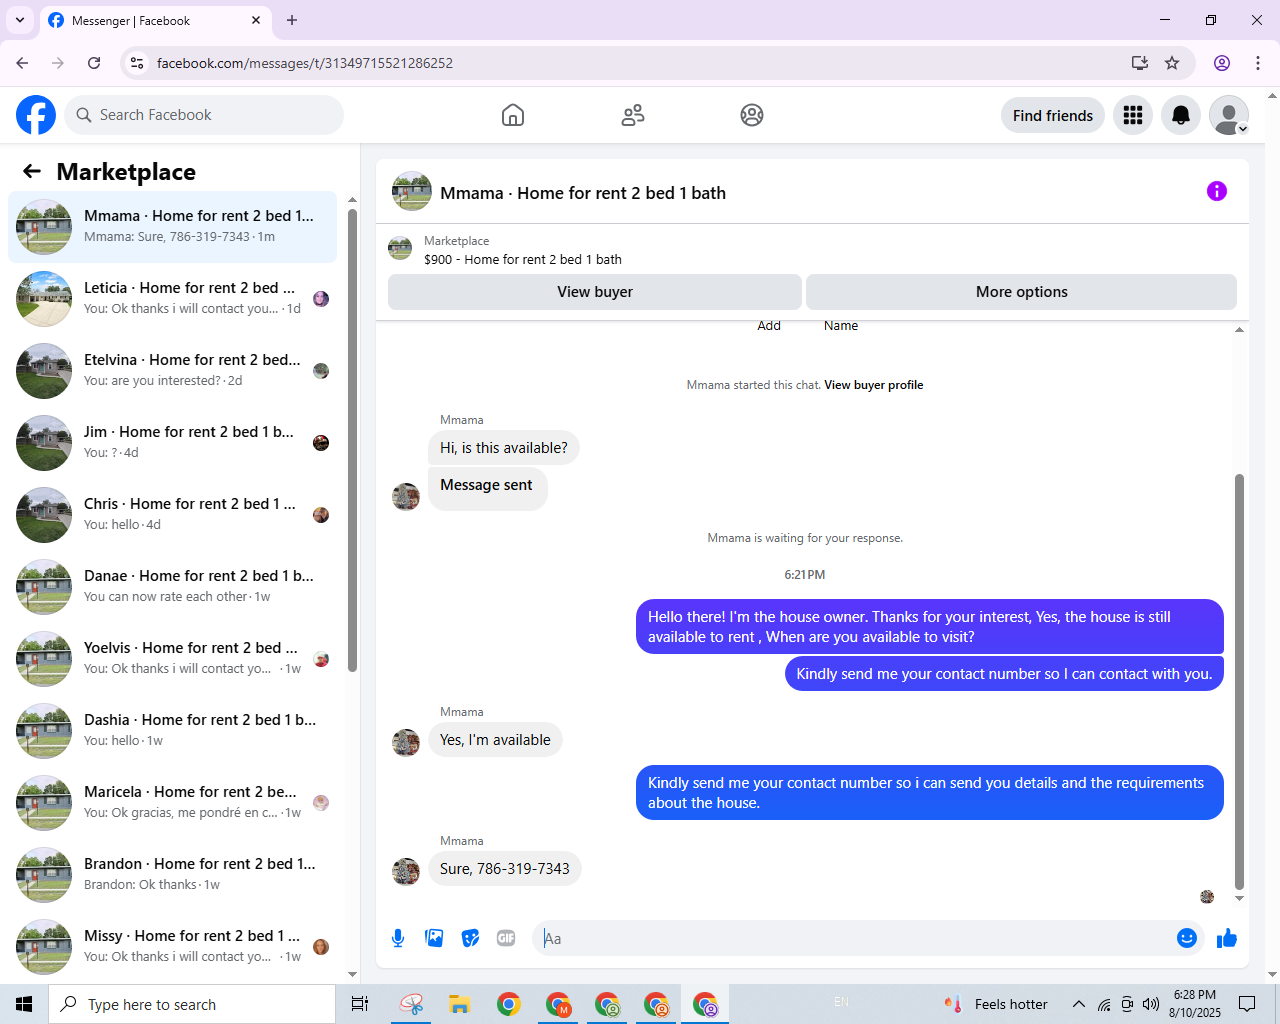Click the voice clip microphone icon
Viewport: 1280px width, 1024px height.
point(398,938)
